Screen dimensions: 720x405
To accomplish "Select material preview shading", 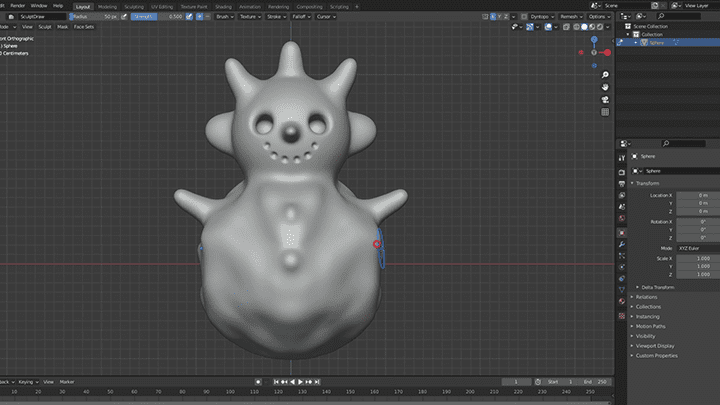I will pyautogui.click(x=592, y=27).
